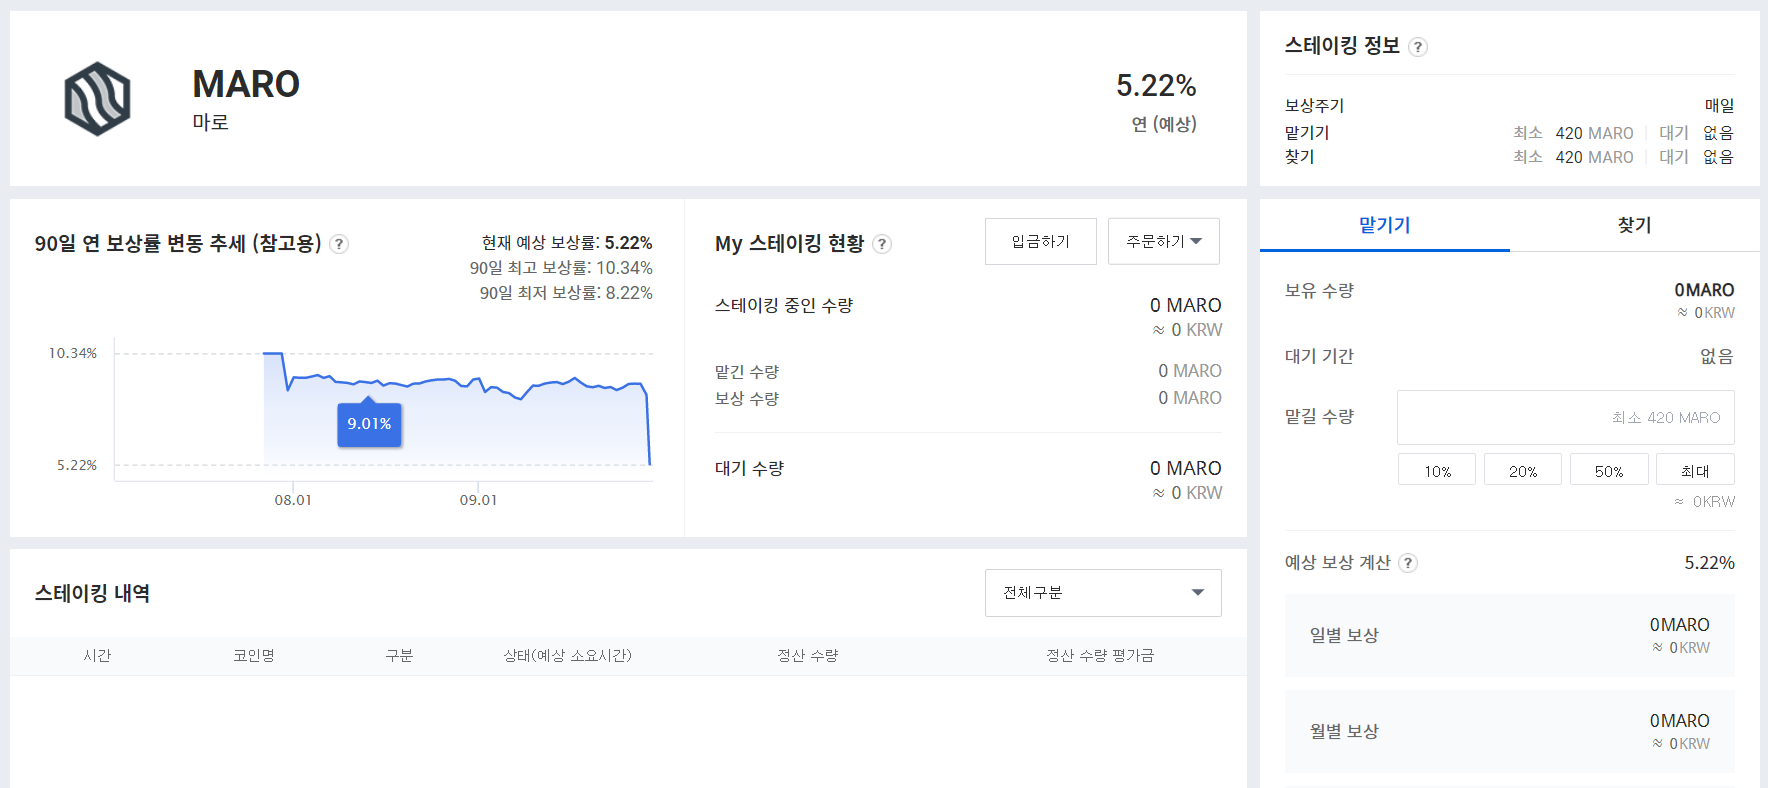Open help icon beside 예상 보상 계산
Screen dimensions: 1768x788
[x=1408, y=563]
